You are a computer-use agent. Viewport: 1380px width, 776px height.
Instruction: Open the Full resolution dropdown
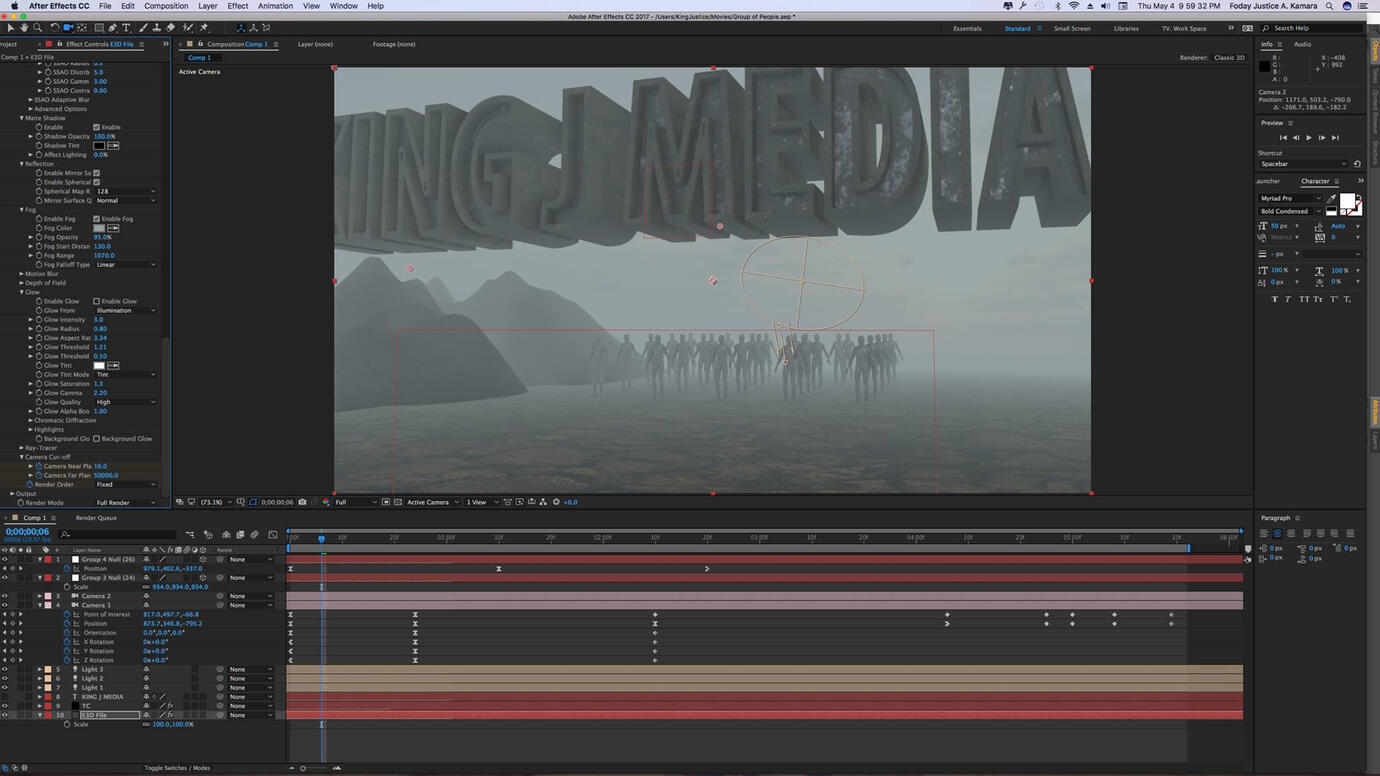(x=355, y=502)
